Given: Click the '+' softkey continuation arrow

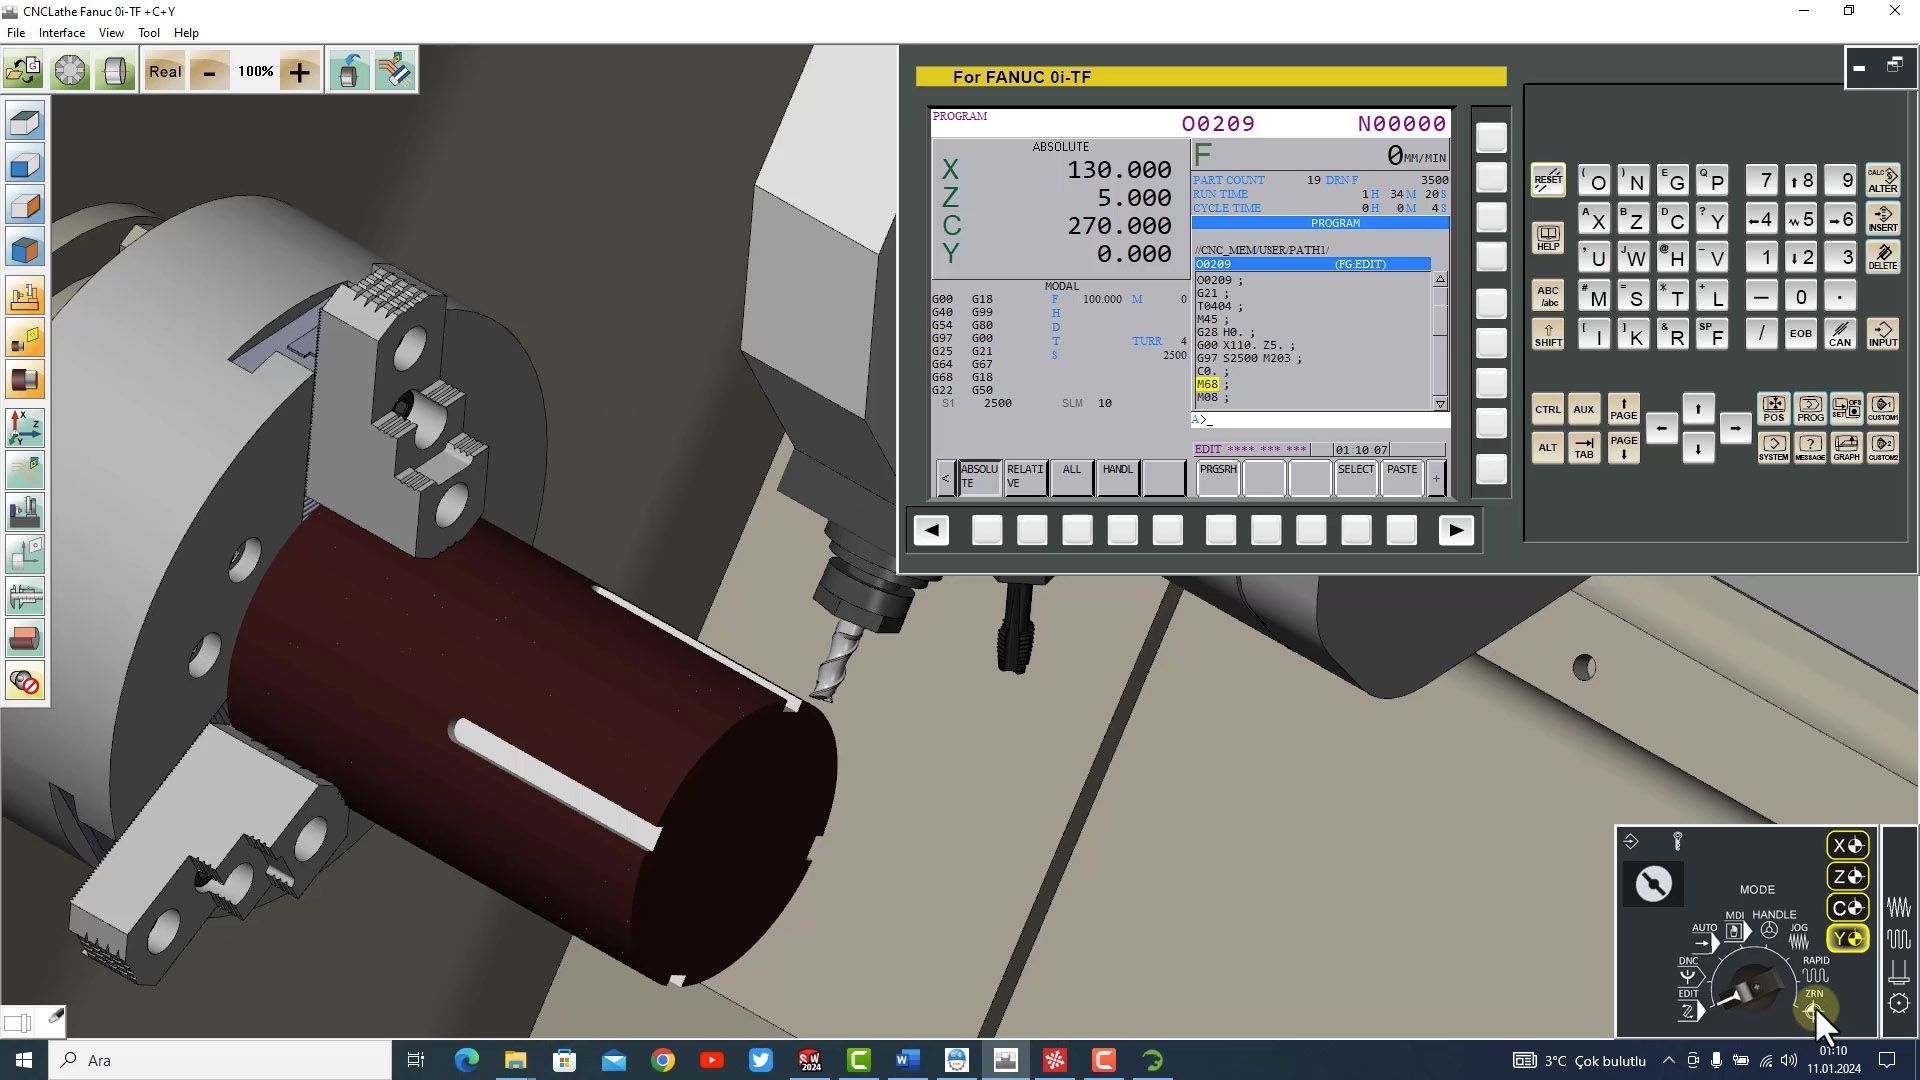Looking at the screenshot, I should pos(1436,478).
